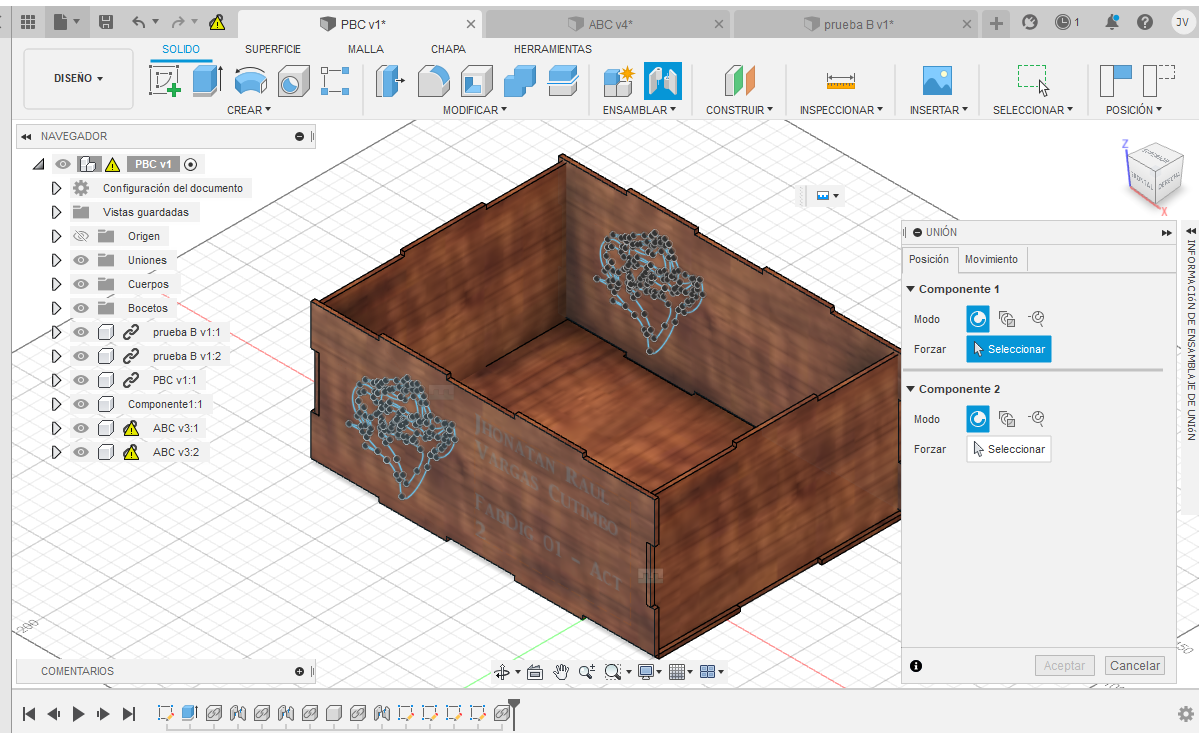Image resolution: width=1199 pixels, height=733 pixels.
Task: Select the Revolve tool icon
Action: (250, 81)
